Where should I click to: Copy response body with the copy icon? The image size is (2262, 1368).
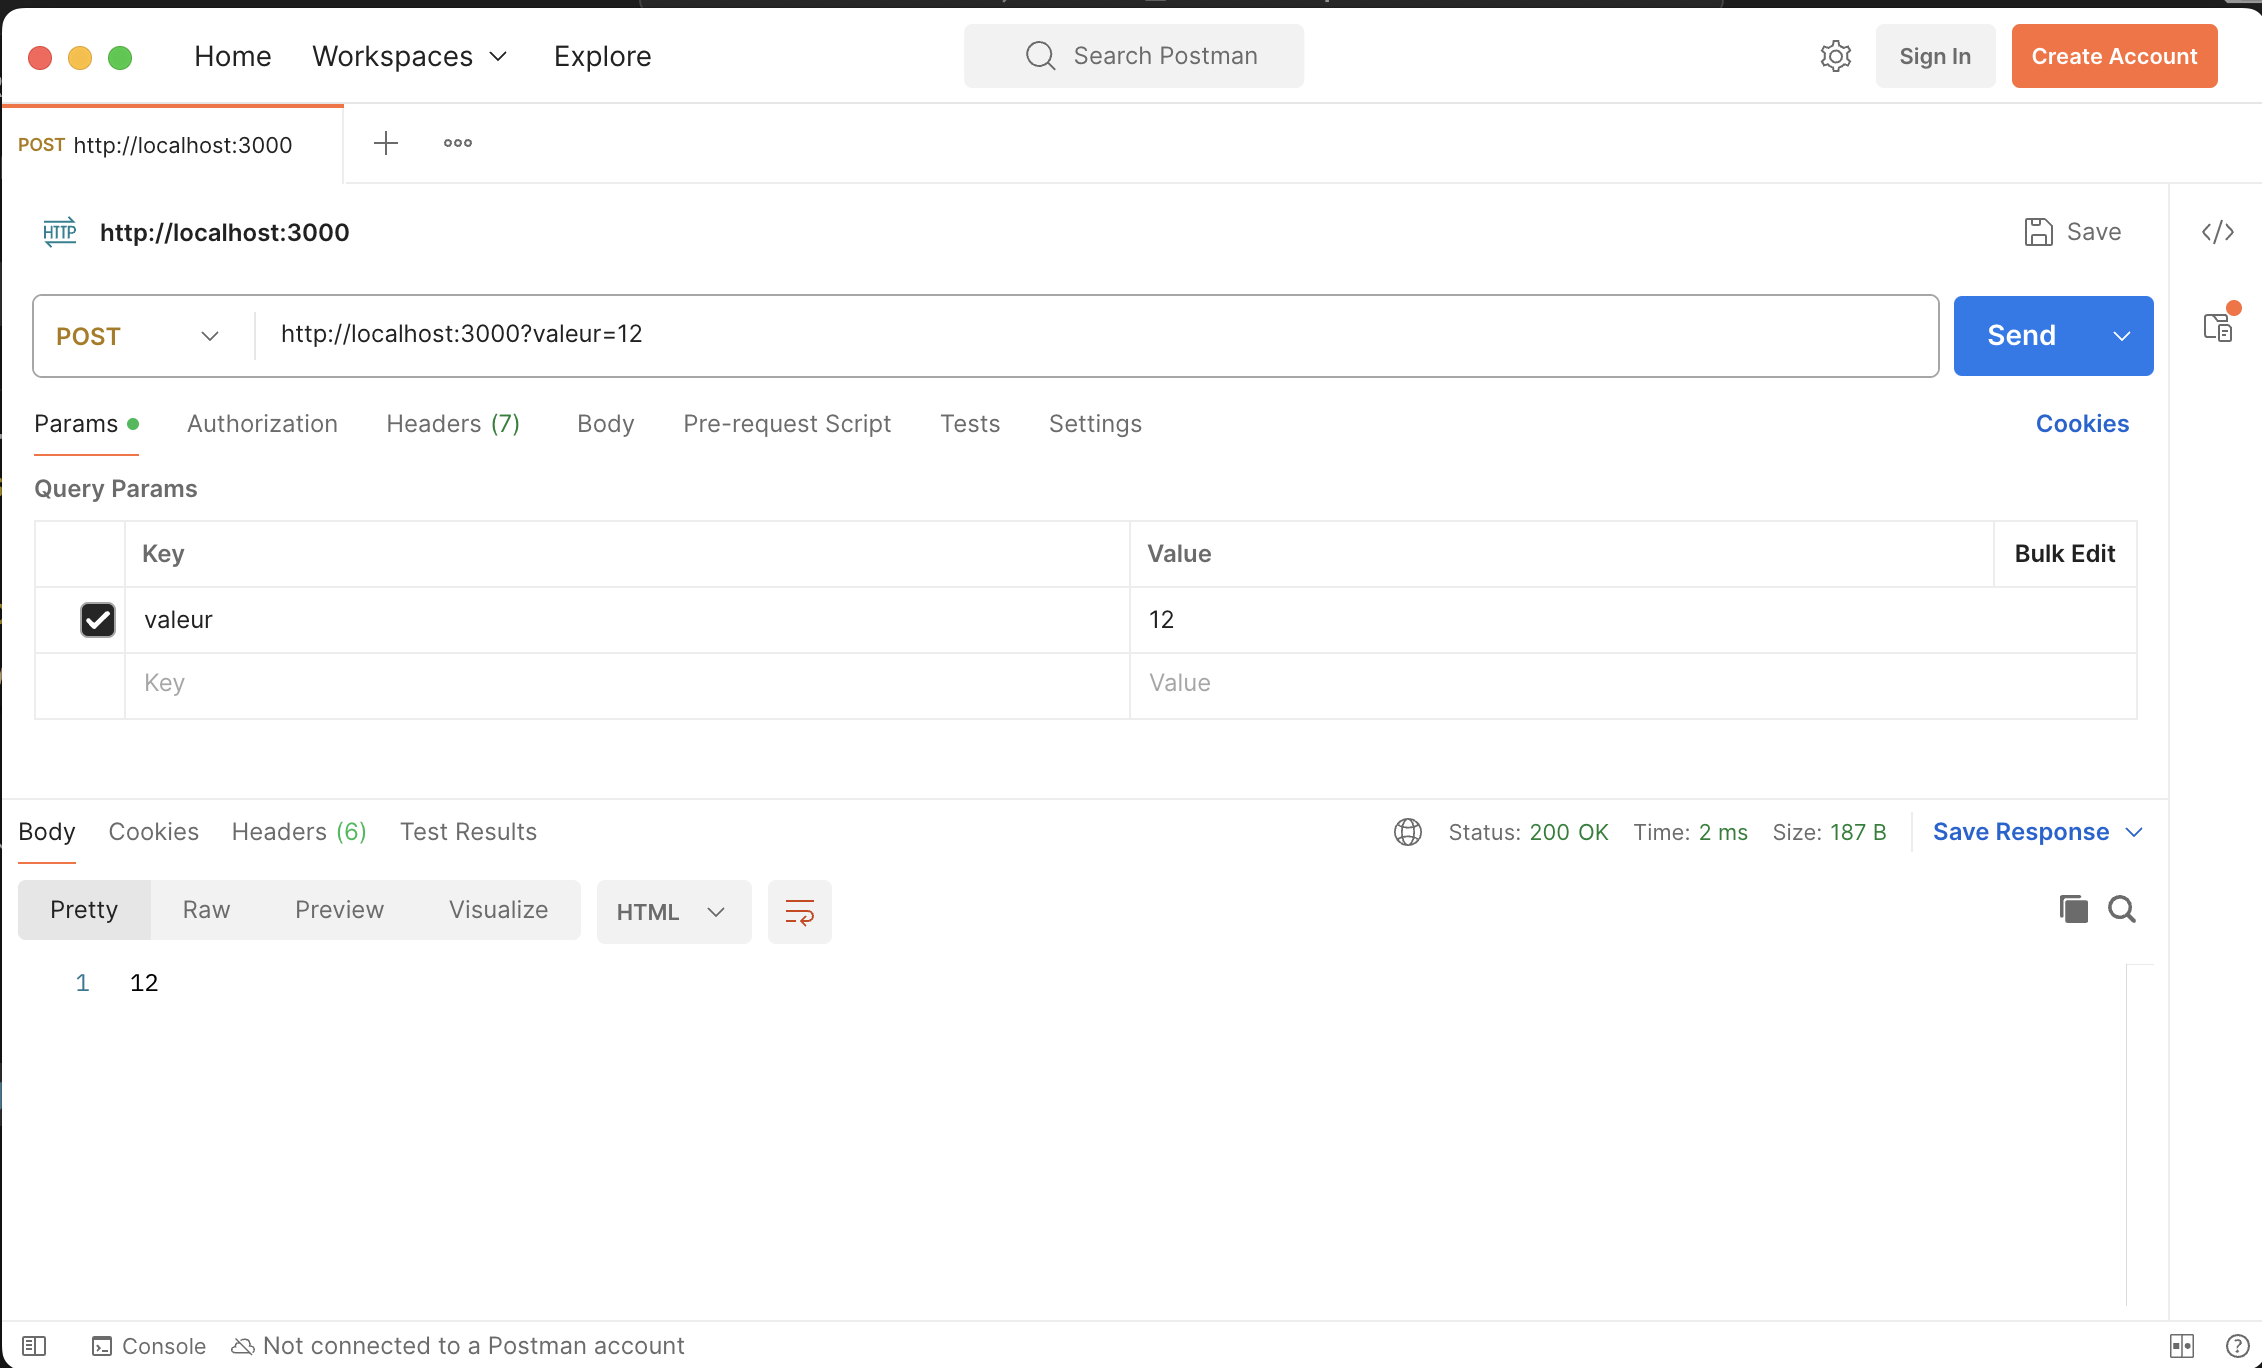tap(2073, 909)
